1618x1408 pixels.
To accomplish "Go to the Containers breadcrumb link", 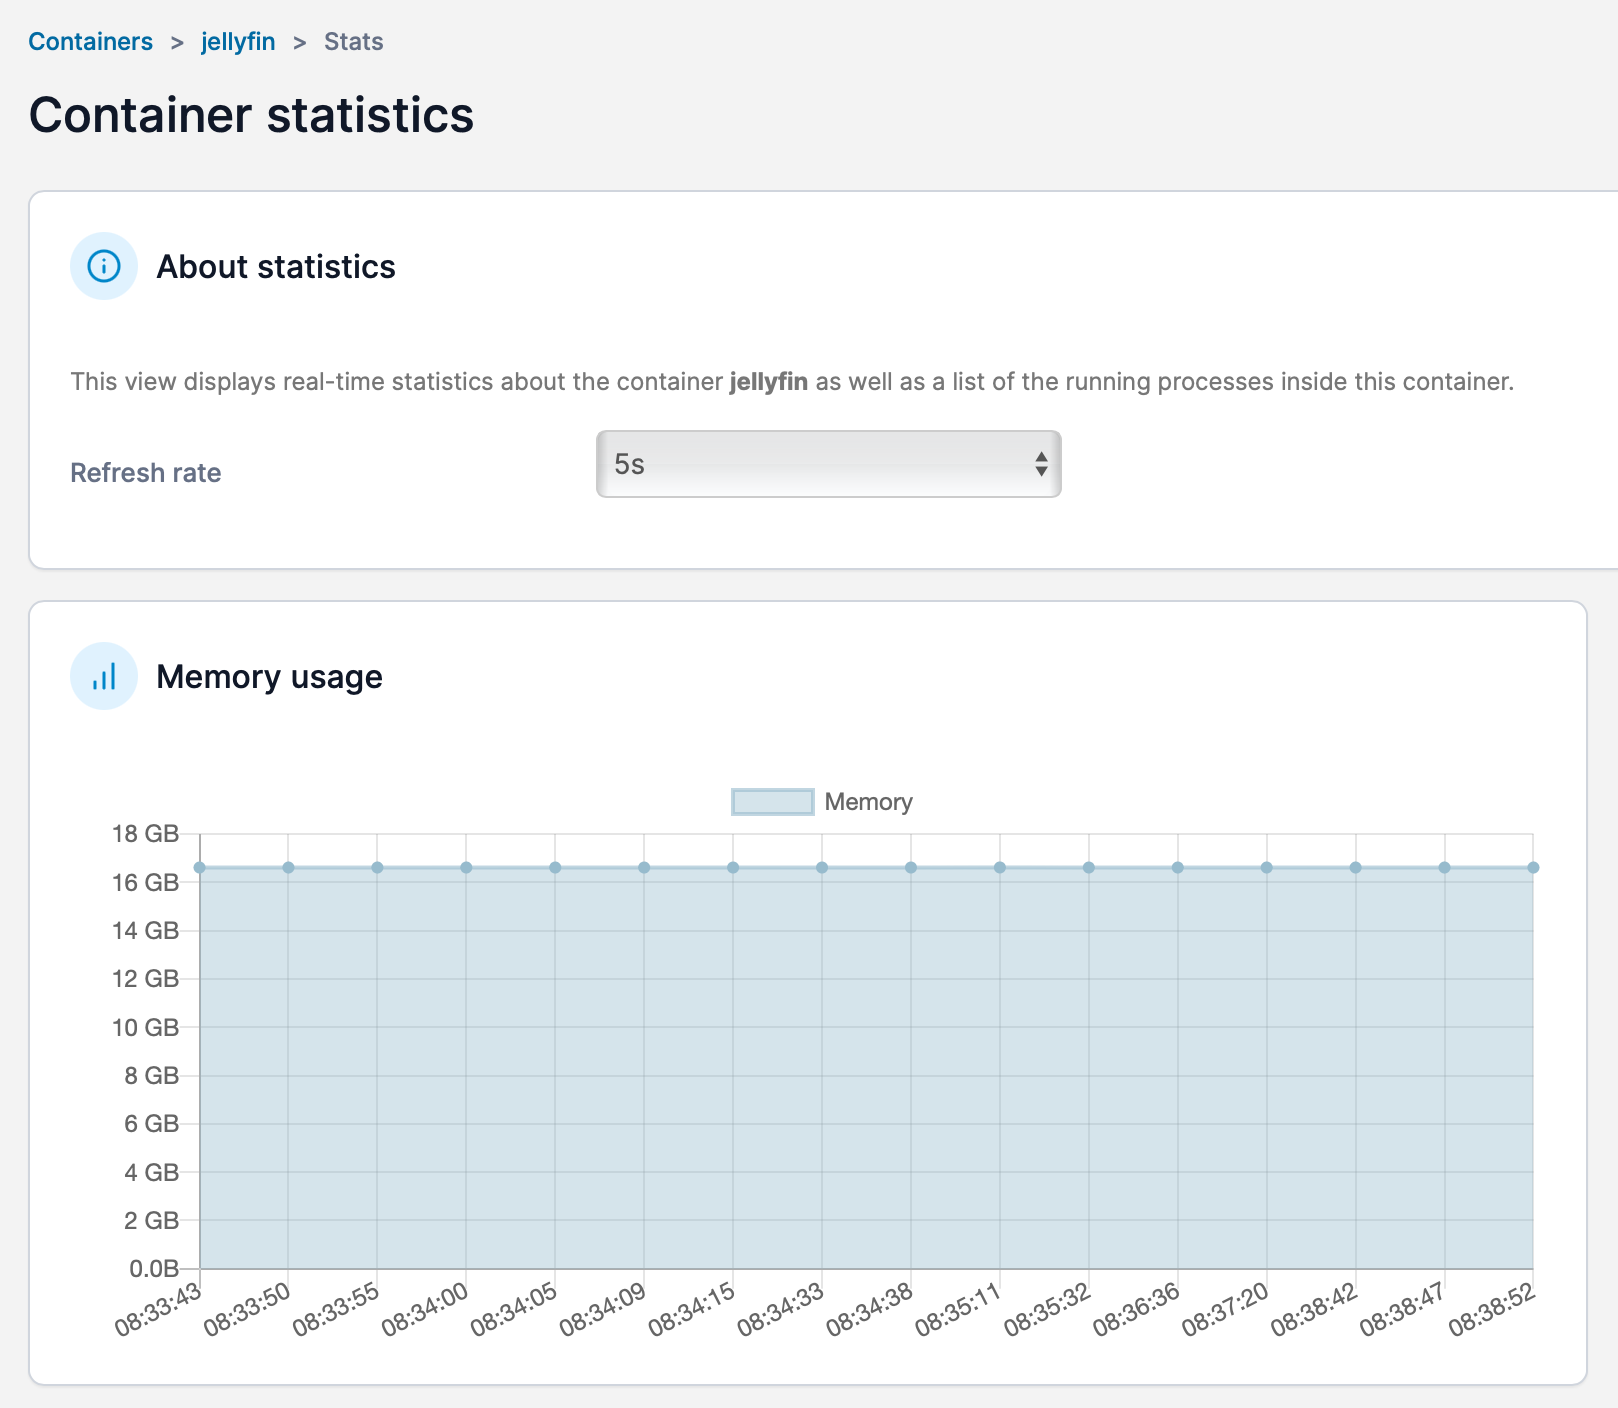I will [90, 42].
